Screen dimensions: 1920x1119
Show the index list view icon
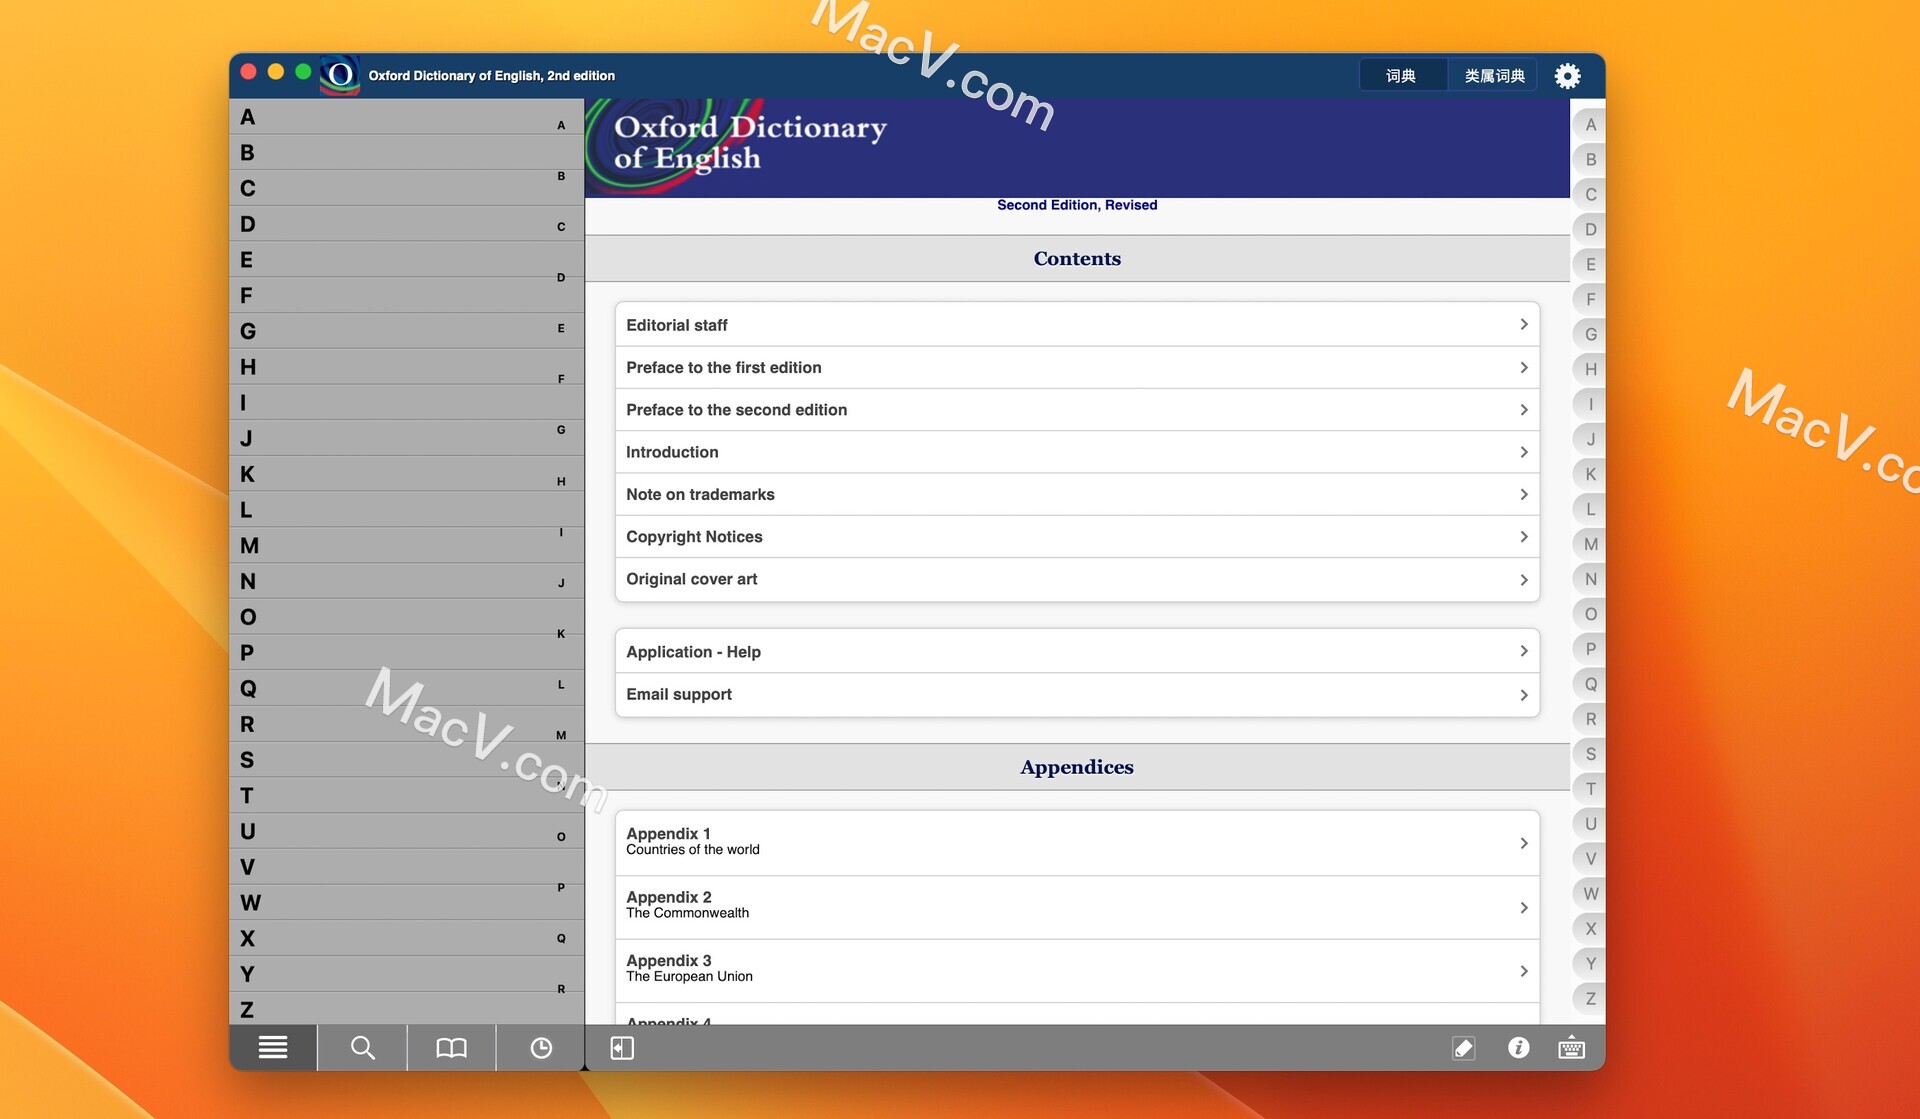tap(273, 1047)
